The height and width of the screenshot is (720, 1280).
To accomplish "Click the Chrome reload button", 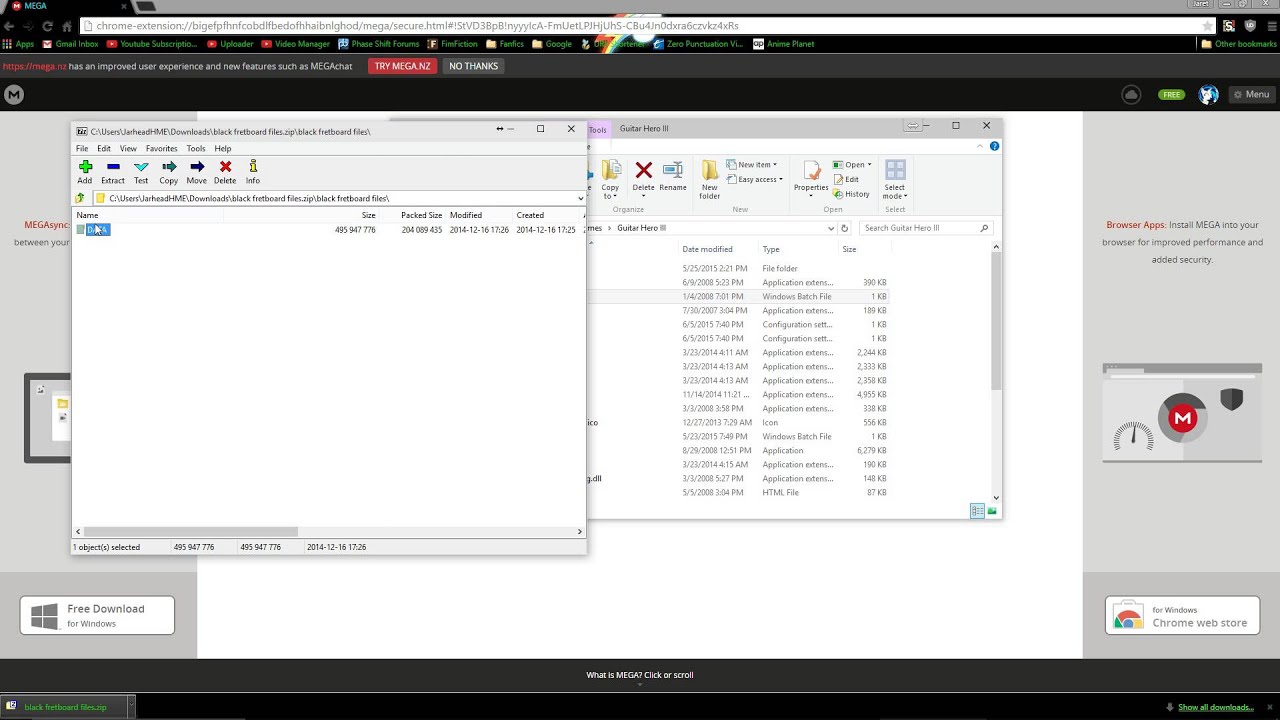I will 47,26.
